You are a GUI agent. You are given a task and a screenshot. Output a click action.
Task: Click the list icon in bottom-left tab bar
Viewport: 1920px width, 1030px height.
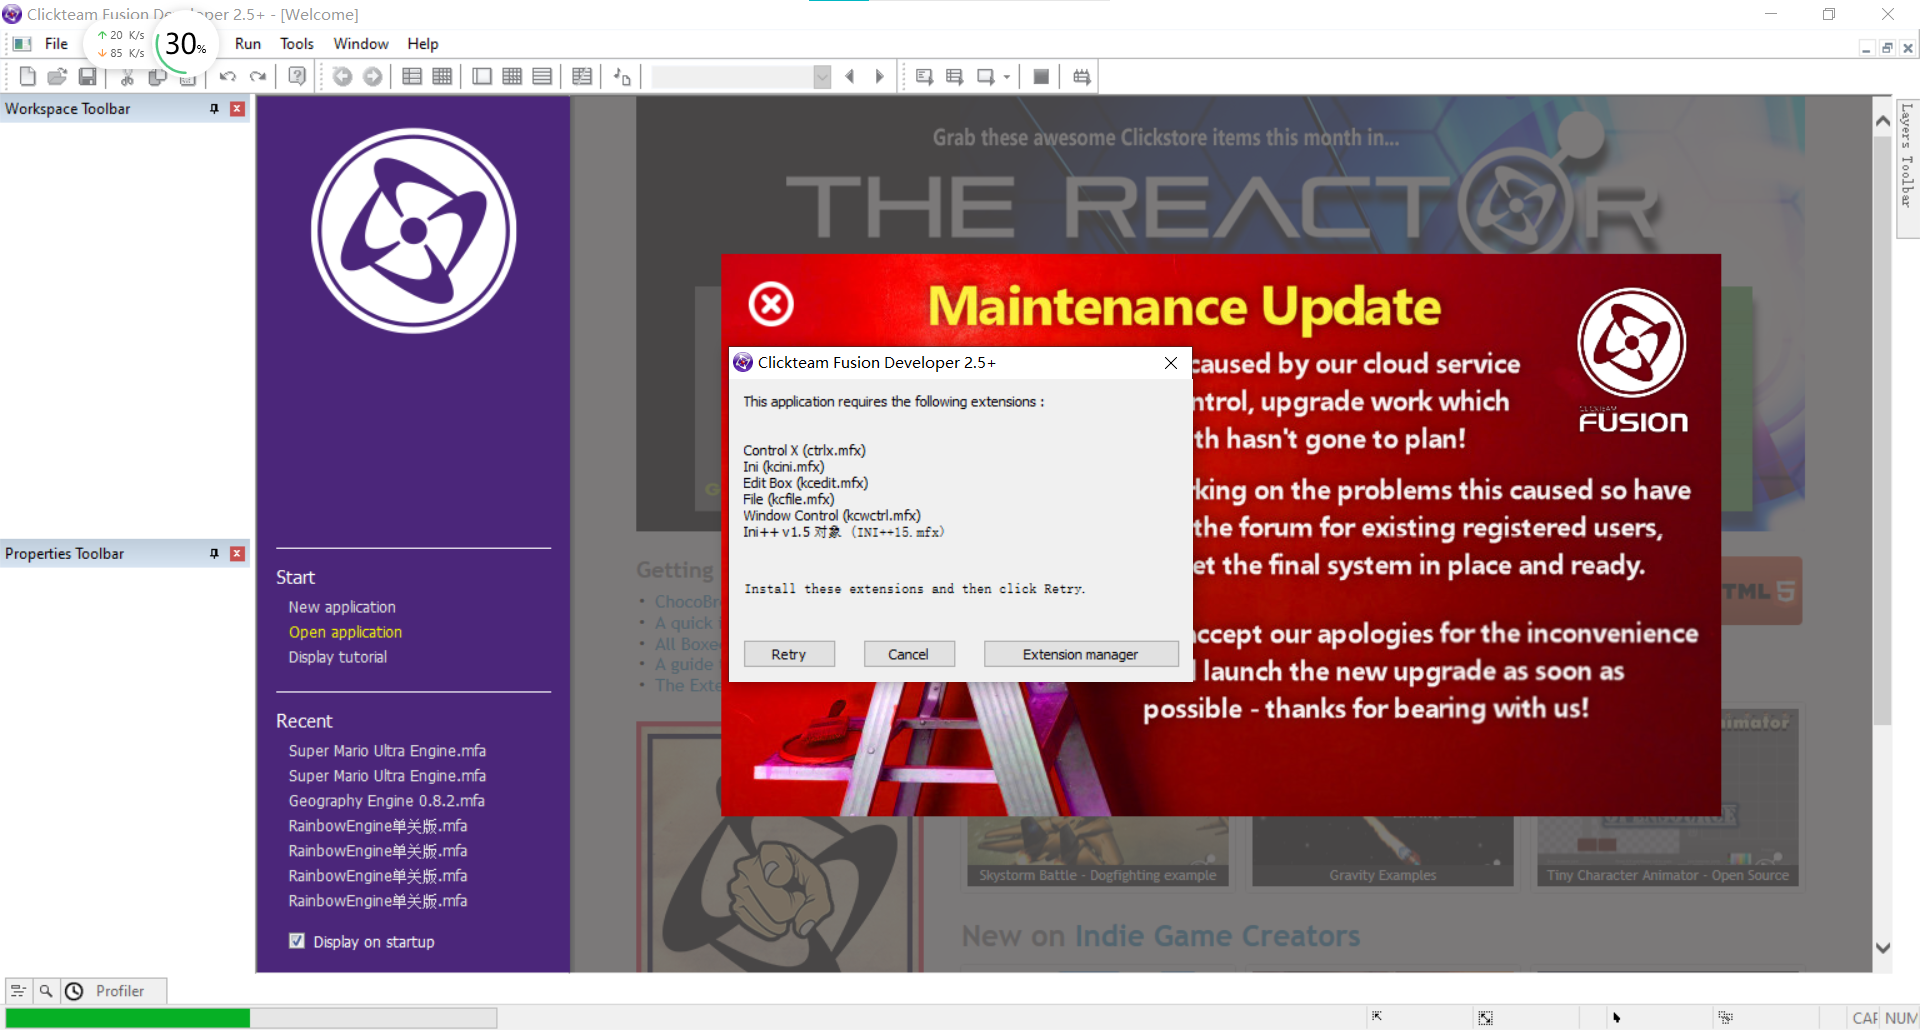tap(18, 991)
